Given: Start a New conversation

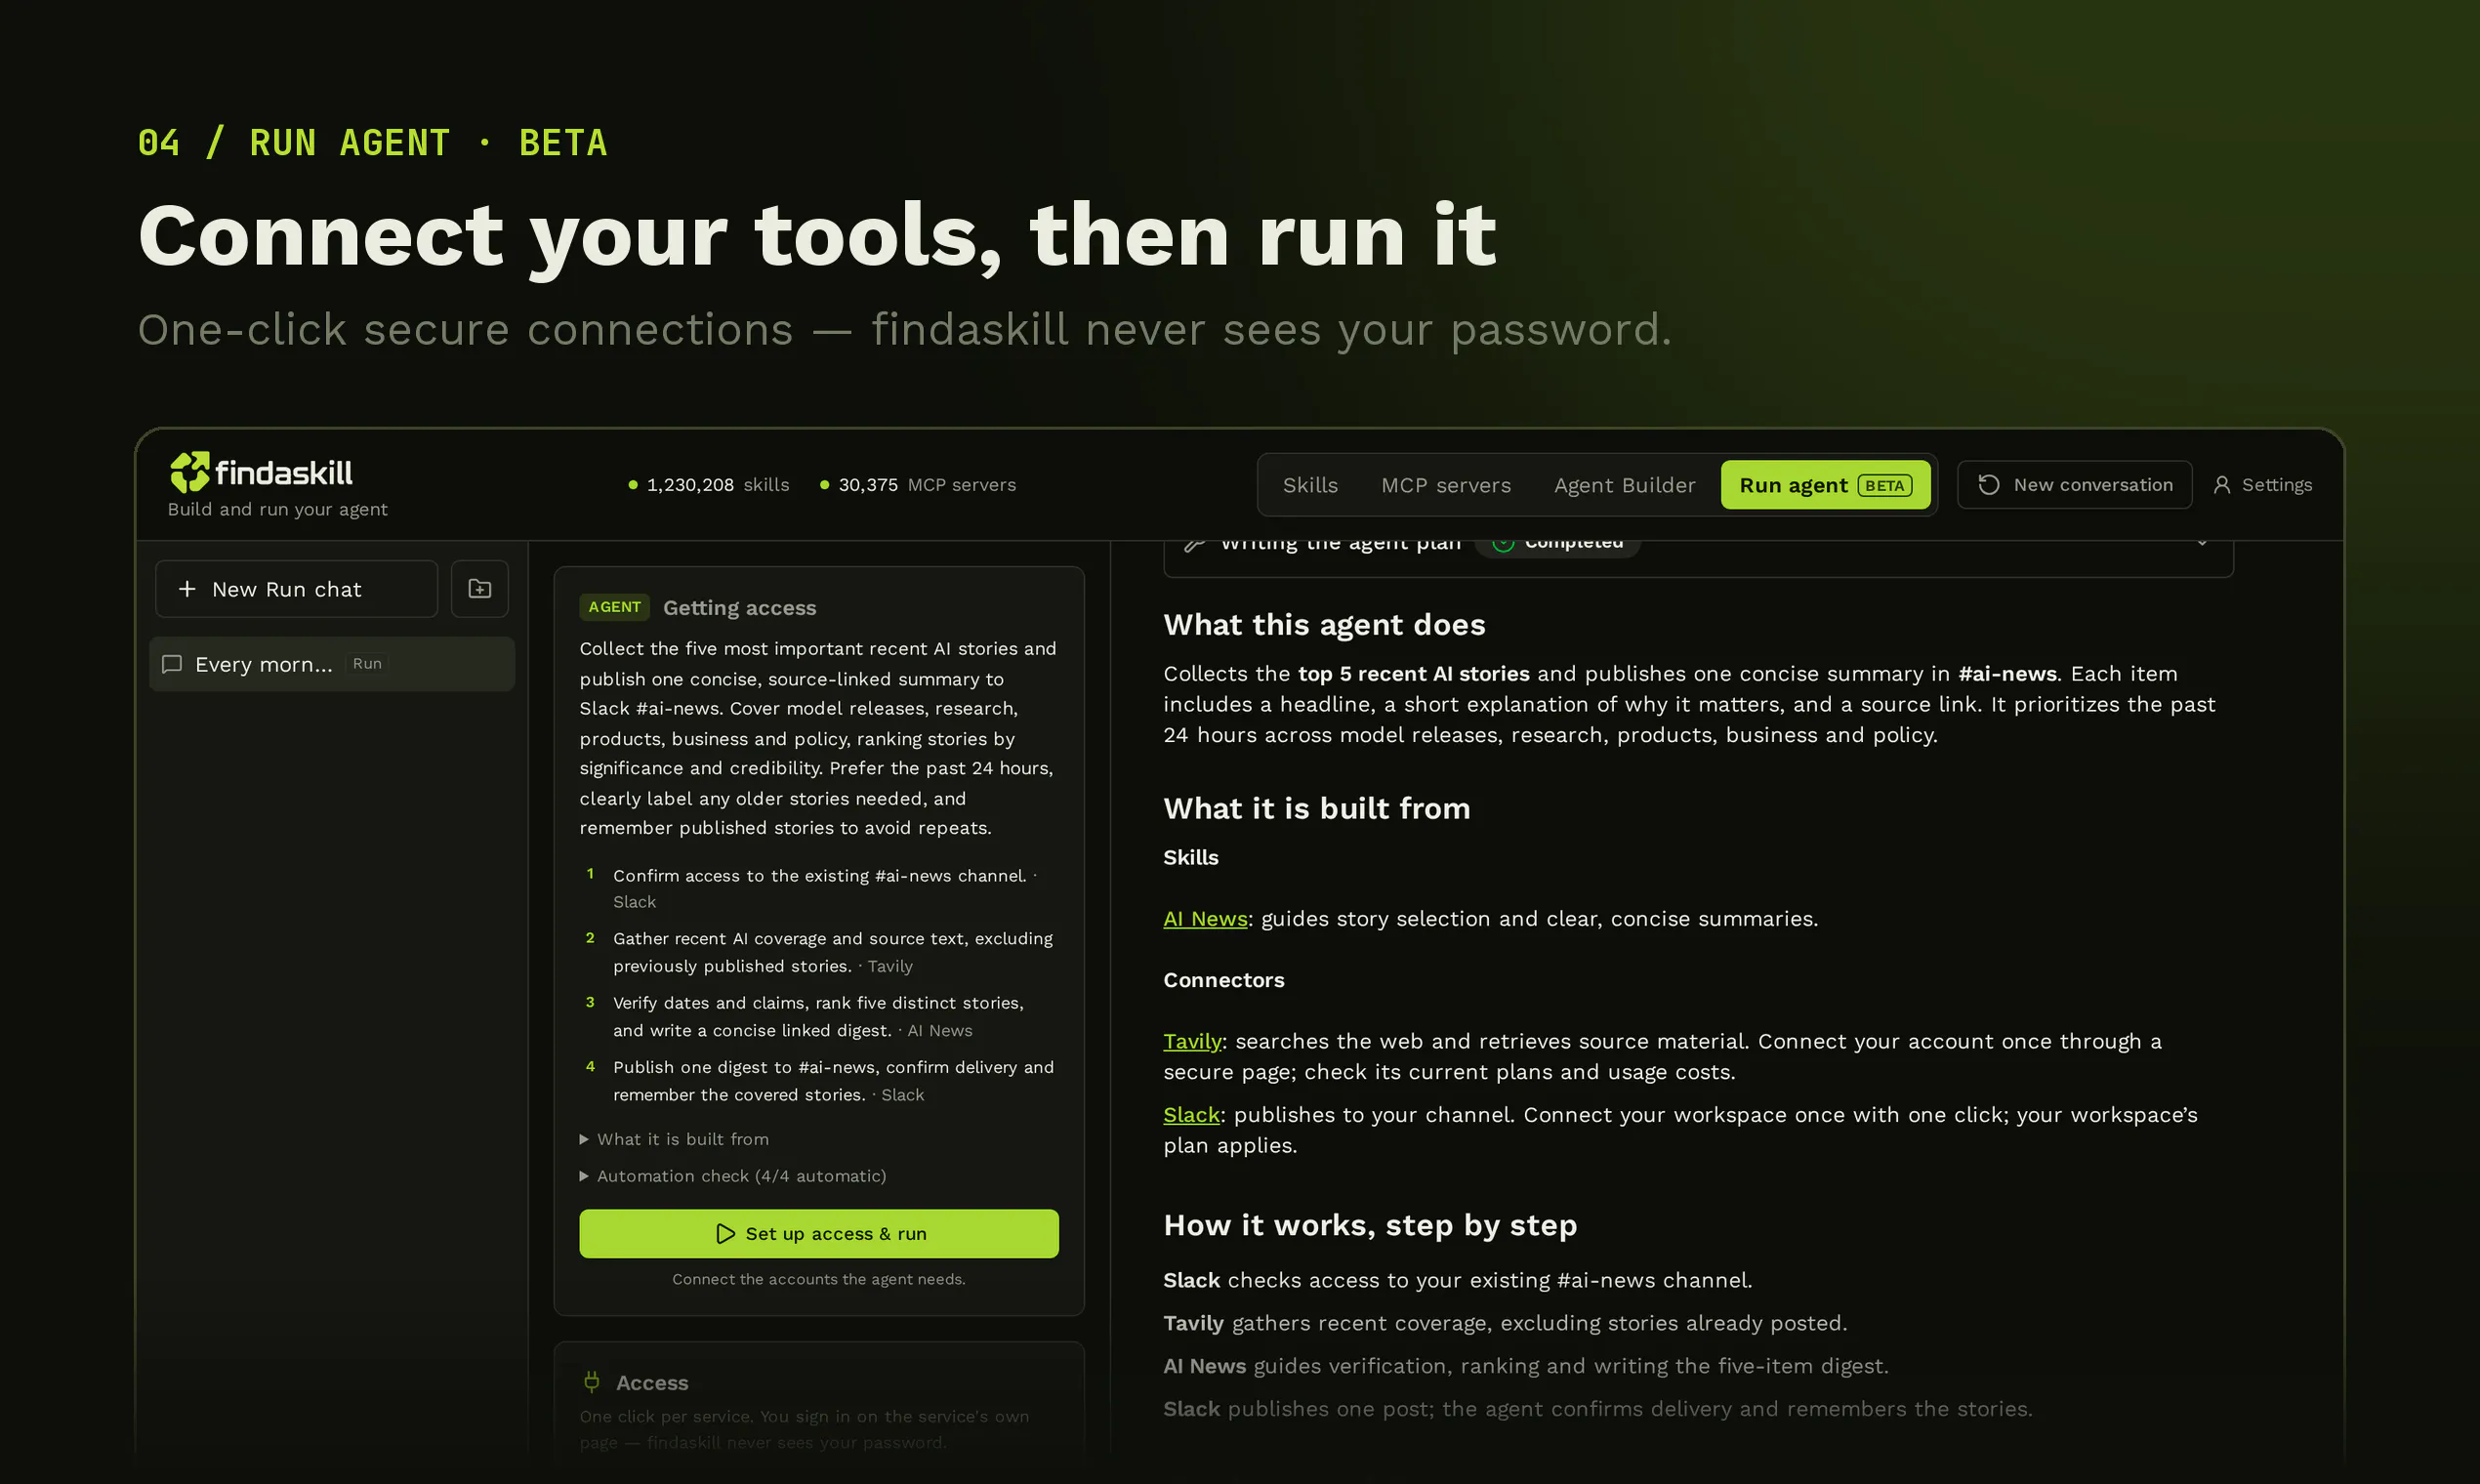Looking at the screenshot, I should pos(2074,485).
